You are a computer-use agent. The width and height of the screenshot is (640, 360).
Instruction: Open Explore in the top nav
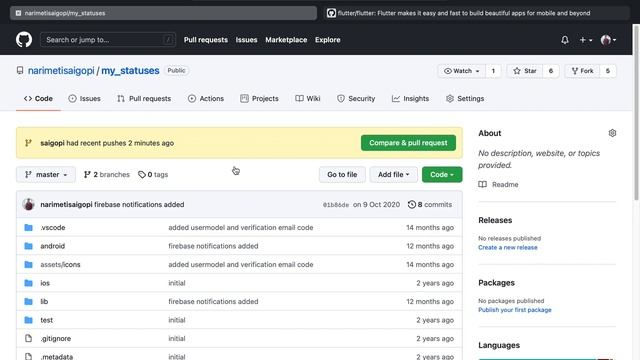(327, 40)
